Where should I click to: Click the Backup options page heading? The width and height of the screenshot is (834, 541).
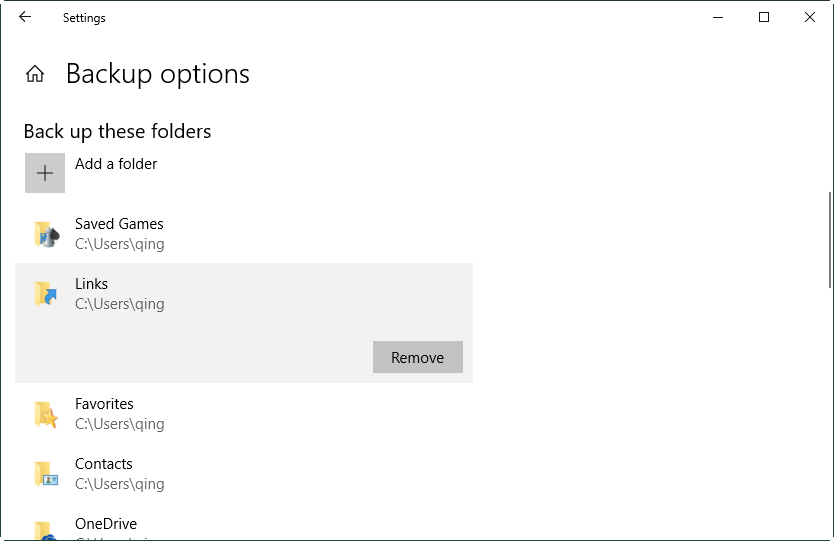[158, 74]
